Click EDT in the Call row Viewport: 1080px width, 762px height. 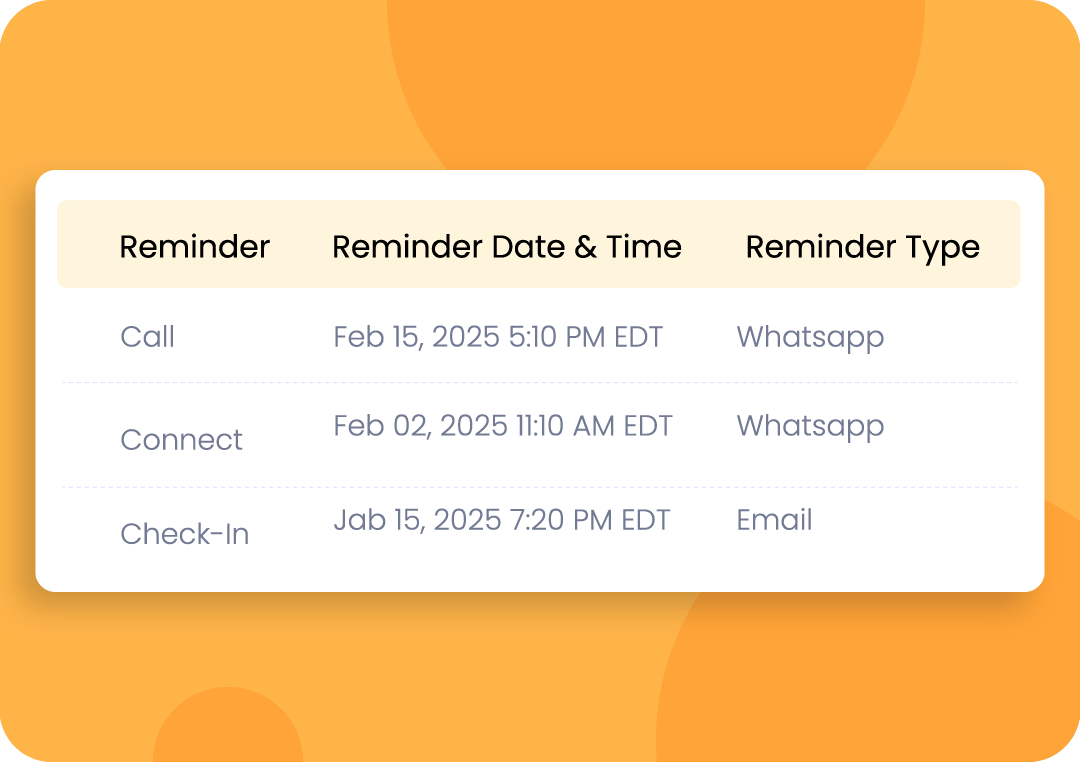638,338
